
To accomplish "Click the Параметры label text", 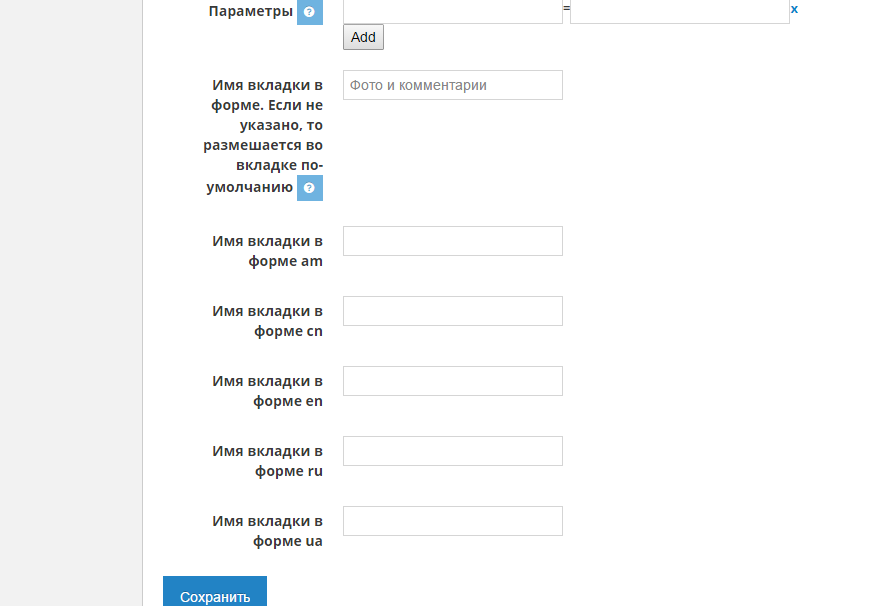I will point(251,11).
